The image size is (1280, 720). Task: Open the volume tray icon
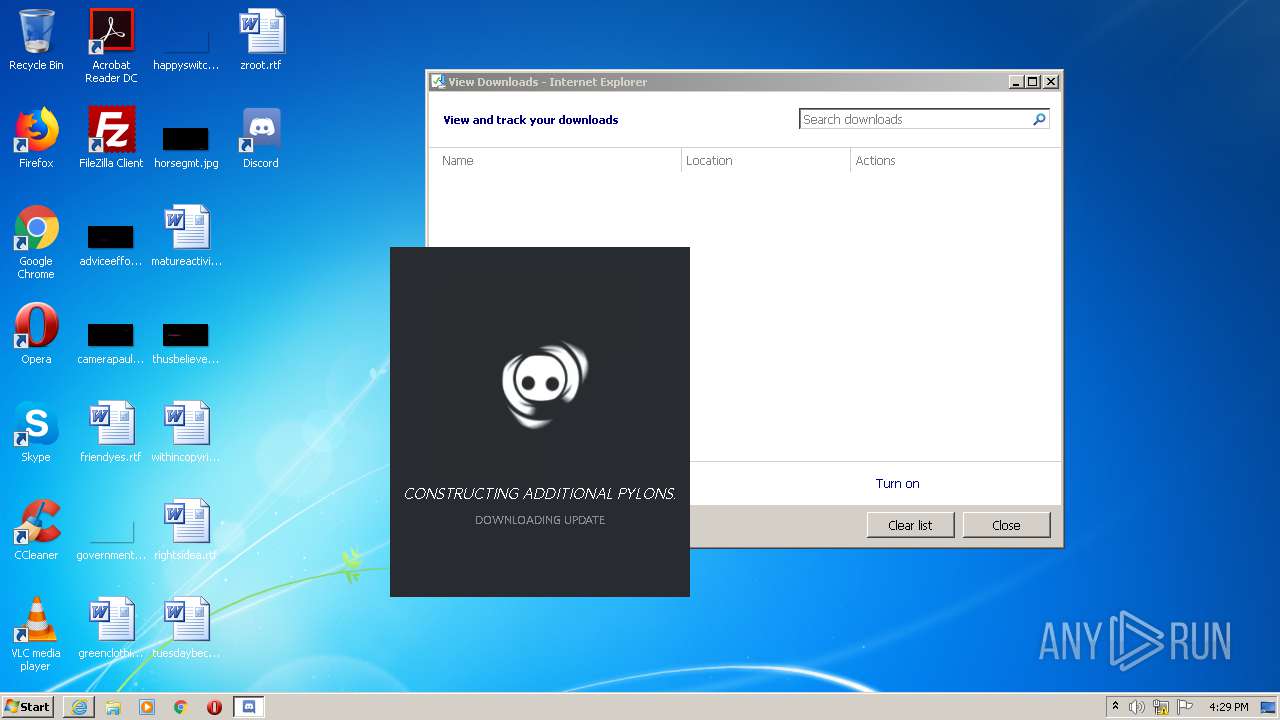1137,707
